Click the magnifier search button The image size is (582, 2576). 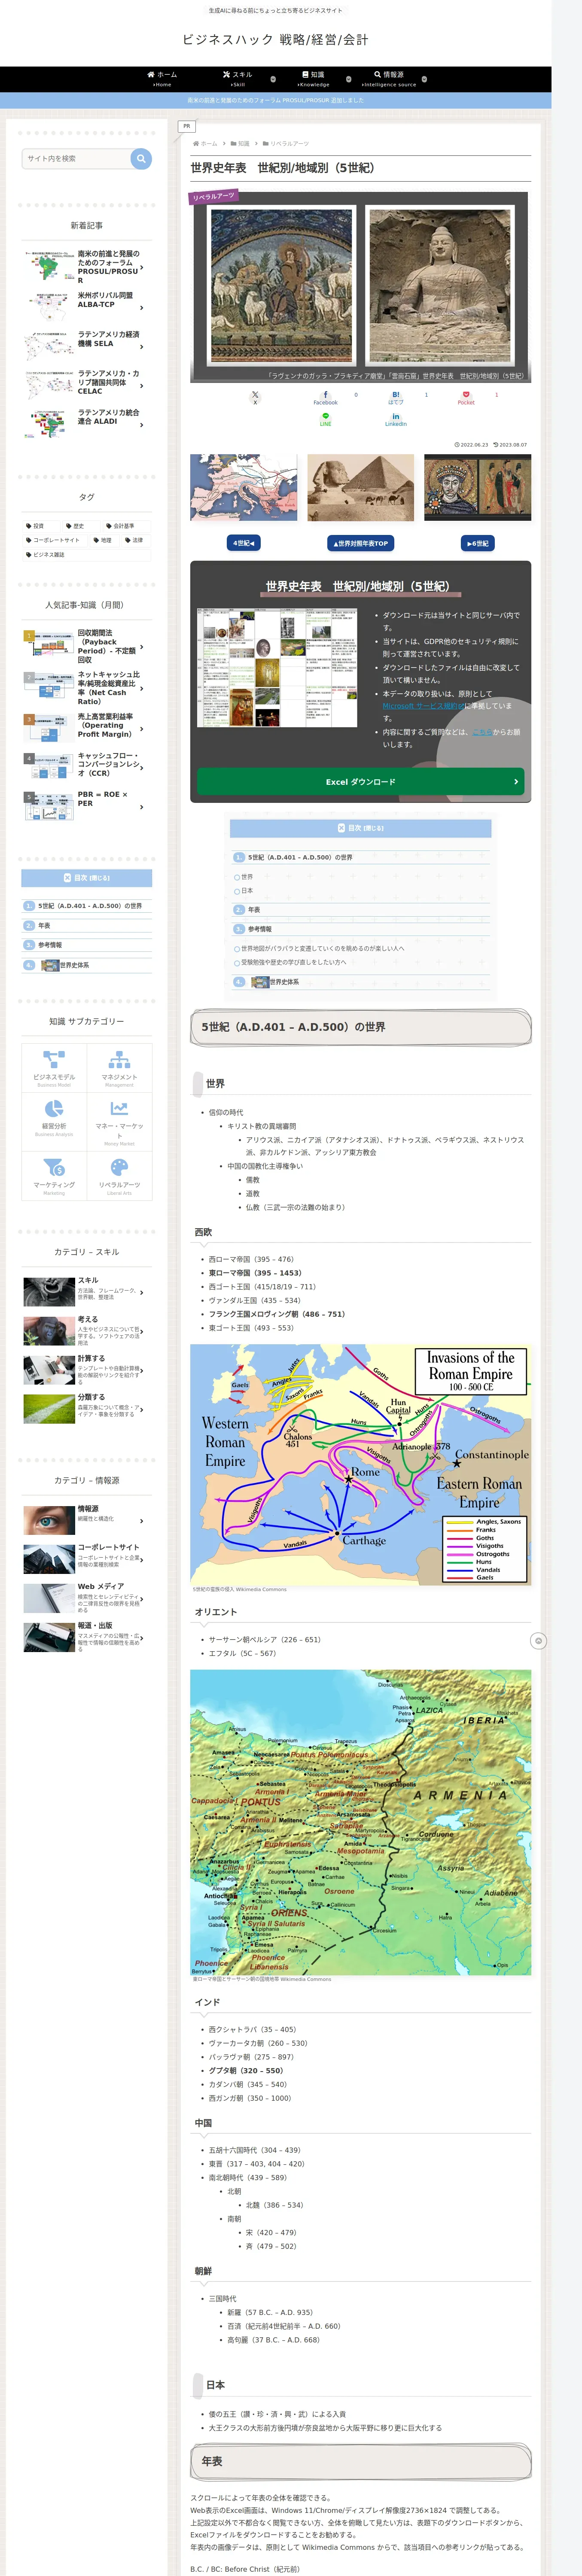click(141, 158)
